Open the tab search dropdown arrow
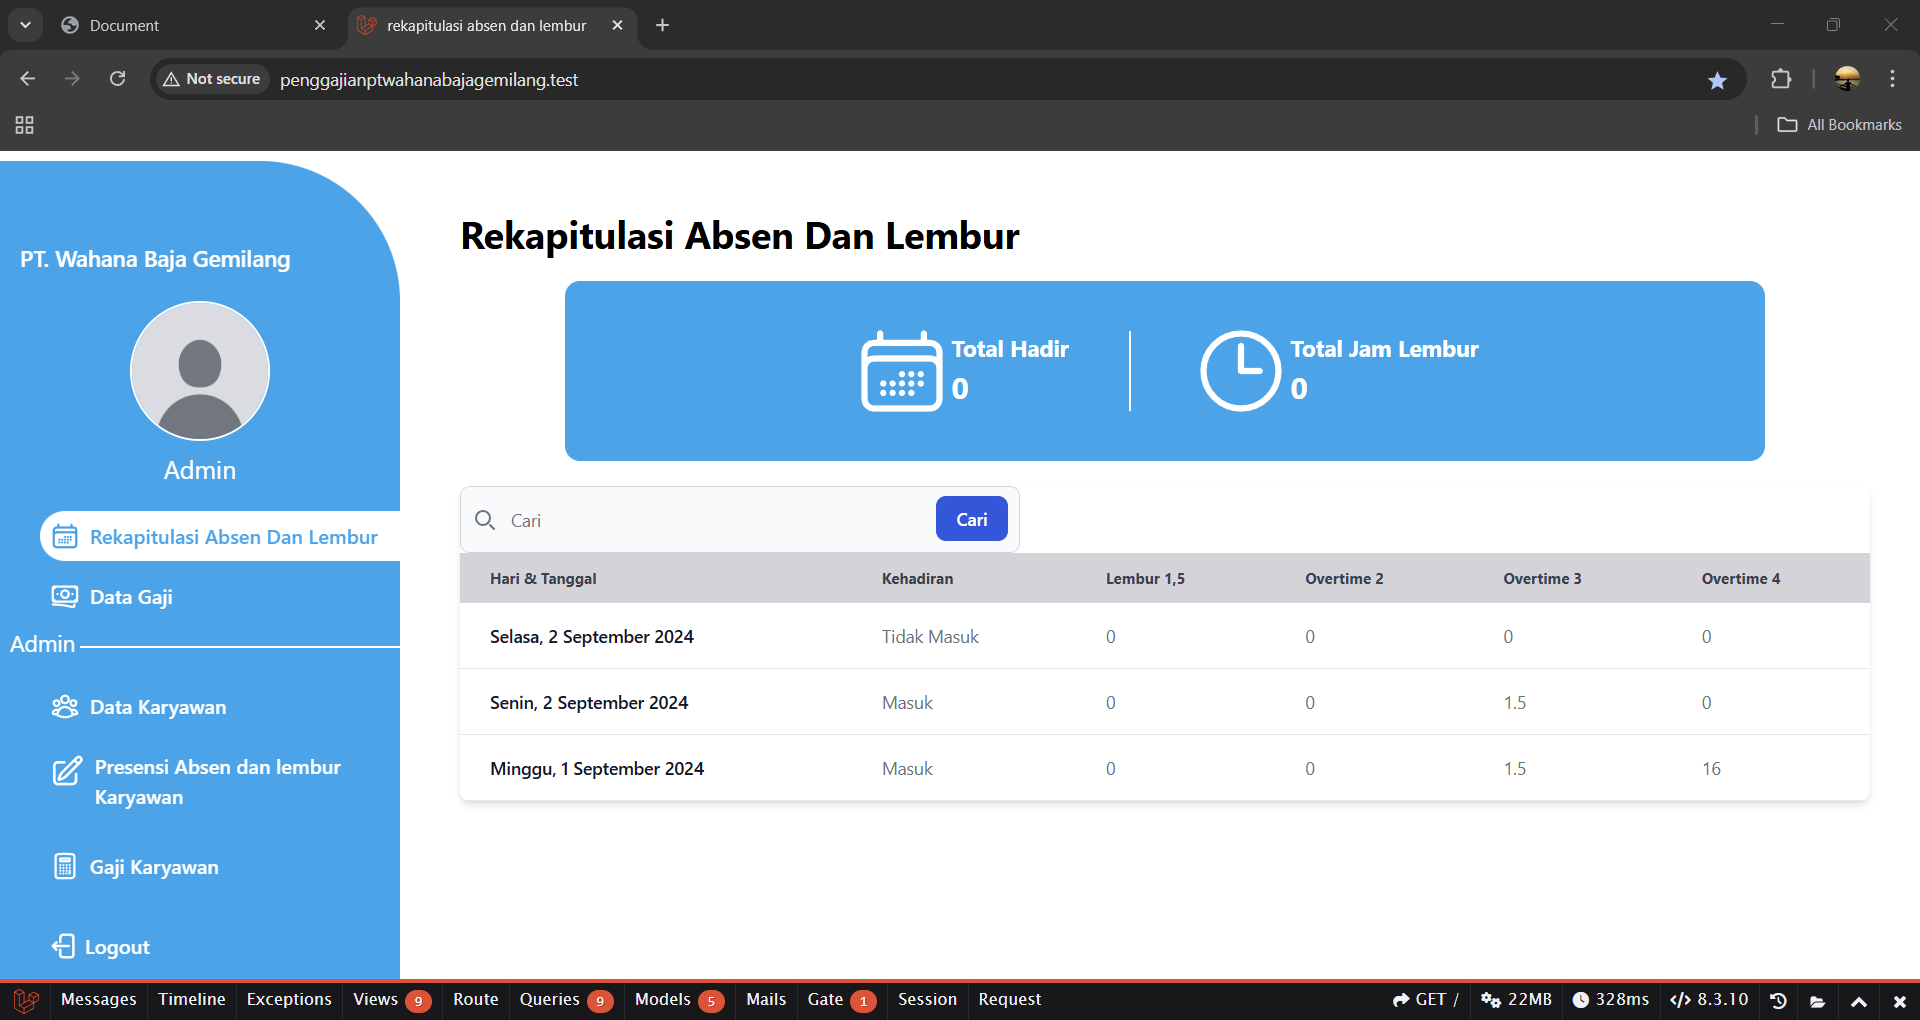Image resolution: width=1920 pixels, height=1020 pixels. [x=25, y=25]
